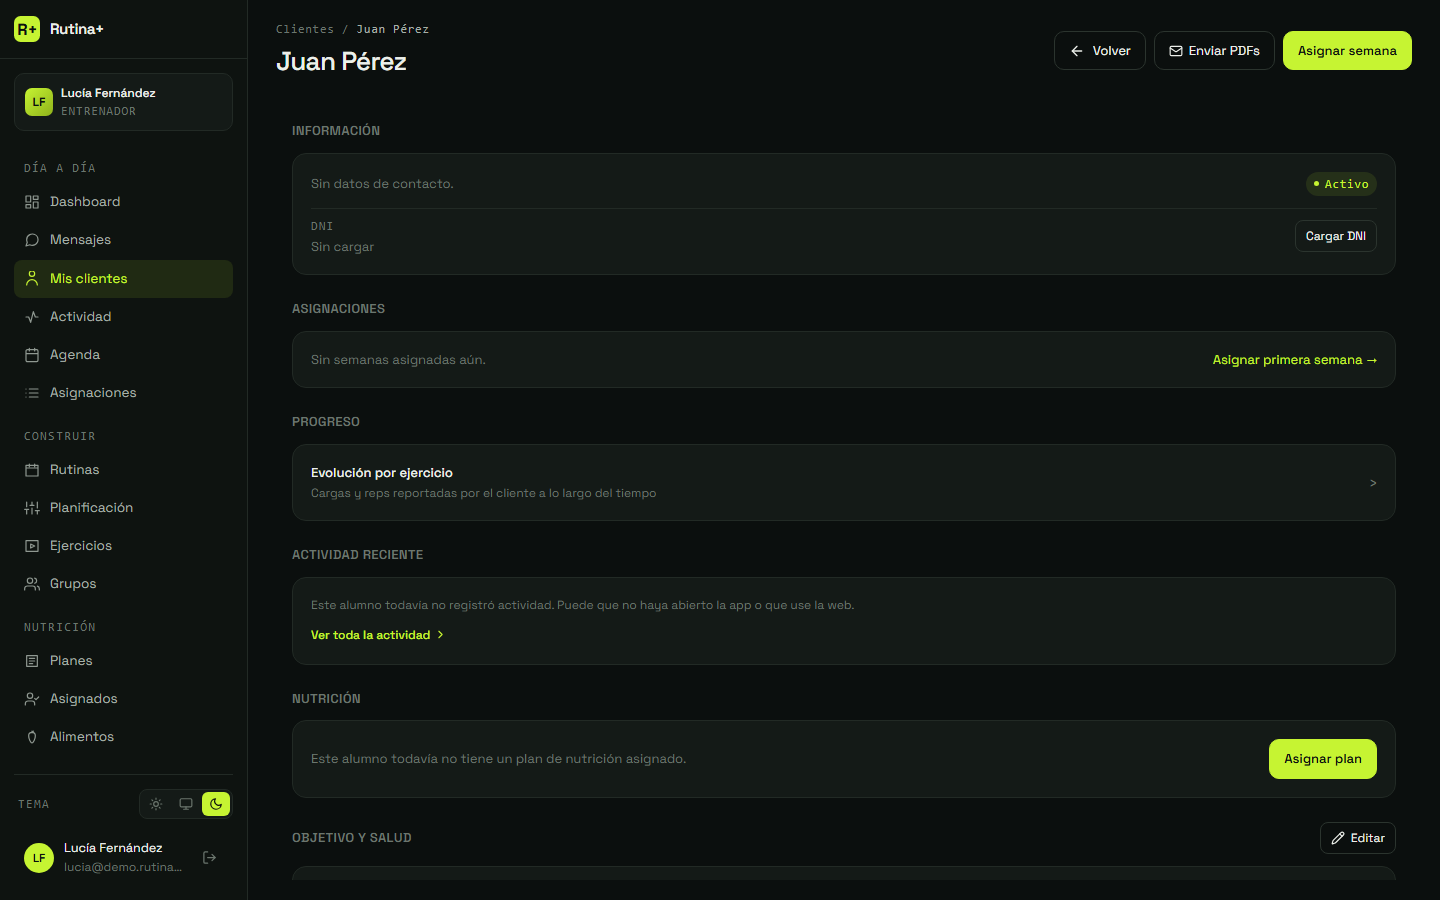Click Ver toda la actividad link

coord(377,635)
